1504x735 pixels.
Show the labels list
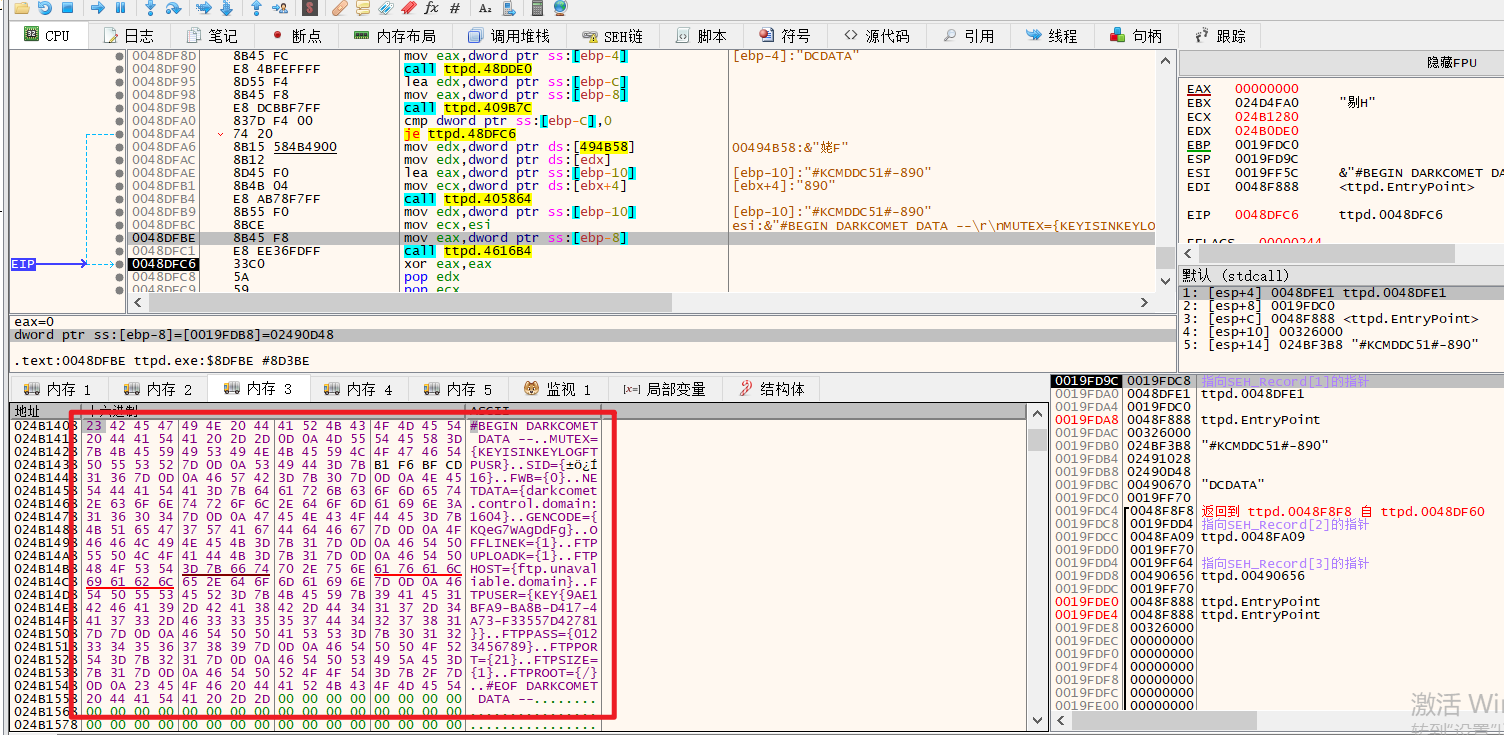pyautogui.click(x=386, y=8)
